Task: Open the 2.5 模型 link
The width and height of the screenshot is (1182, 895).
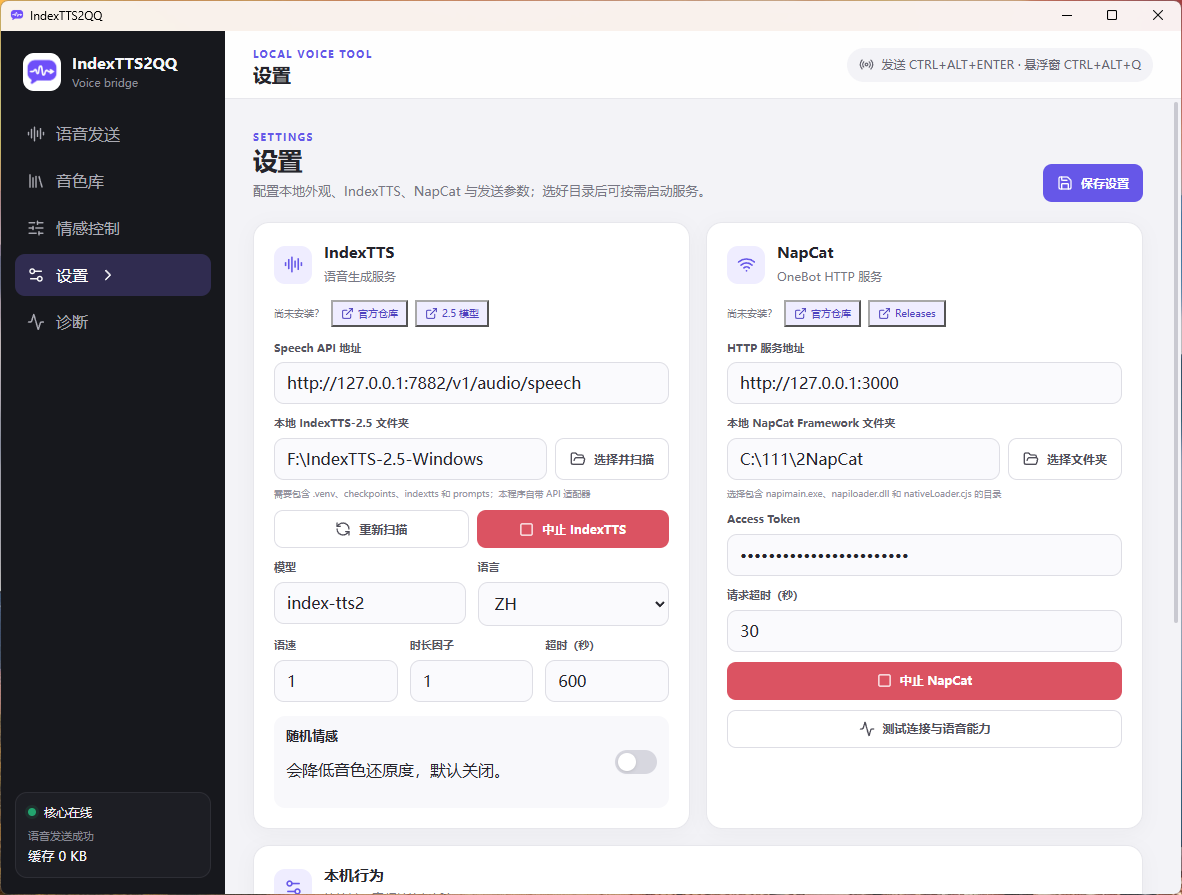Action: click(x=452, y=314)
